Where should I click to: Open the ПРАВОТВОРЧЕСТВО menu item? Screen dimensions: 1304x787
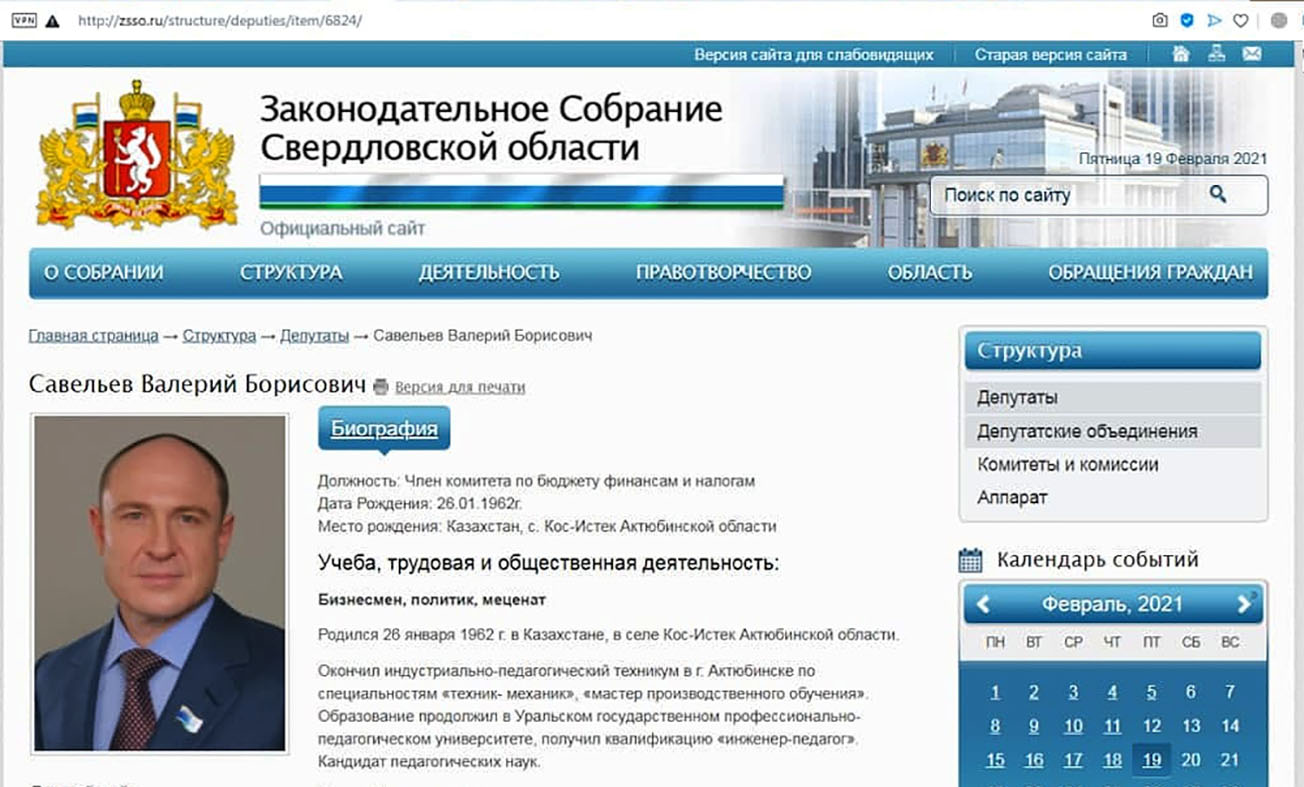(724, 271)
